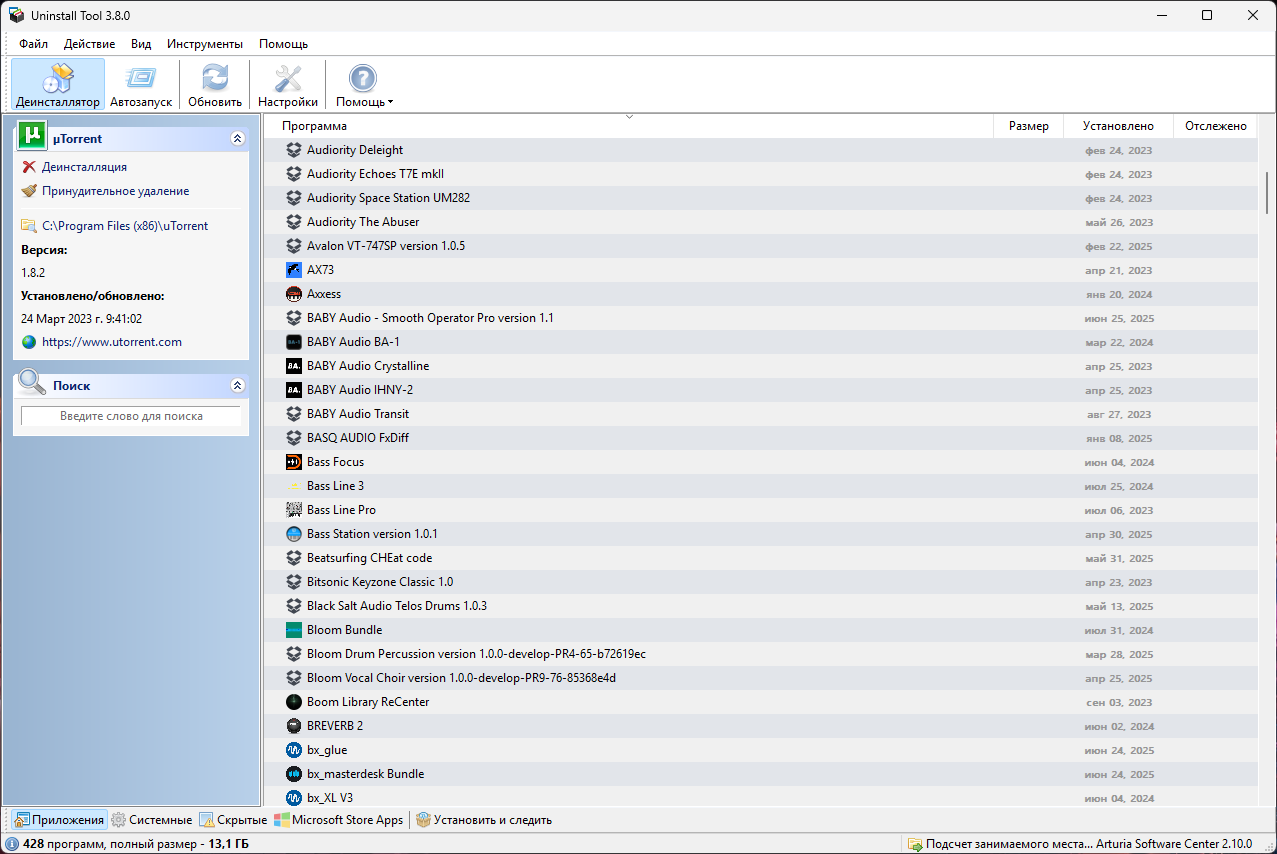Click the Обновить toolbar button

(215, 85)
